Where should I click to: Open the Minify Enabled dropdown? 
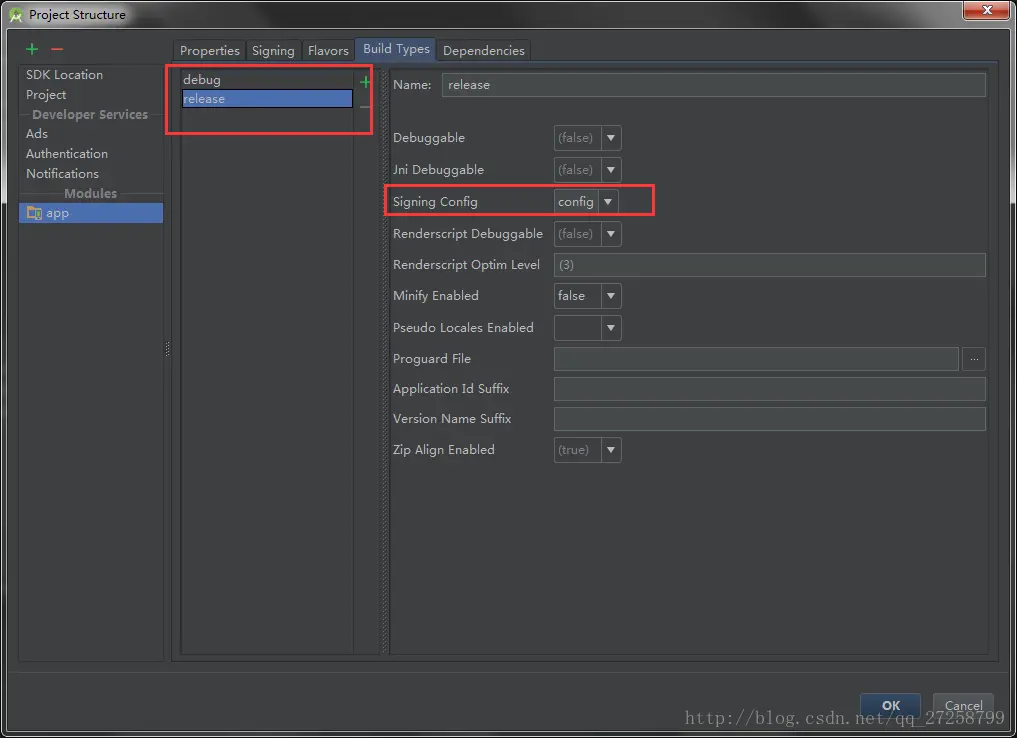611,296
